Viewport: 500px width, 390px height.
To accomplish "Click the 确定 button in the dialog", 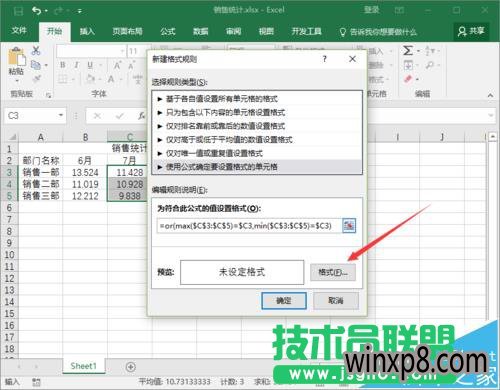I will (284, 301).
